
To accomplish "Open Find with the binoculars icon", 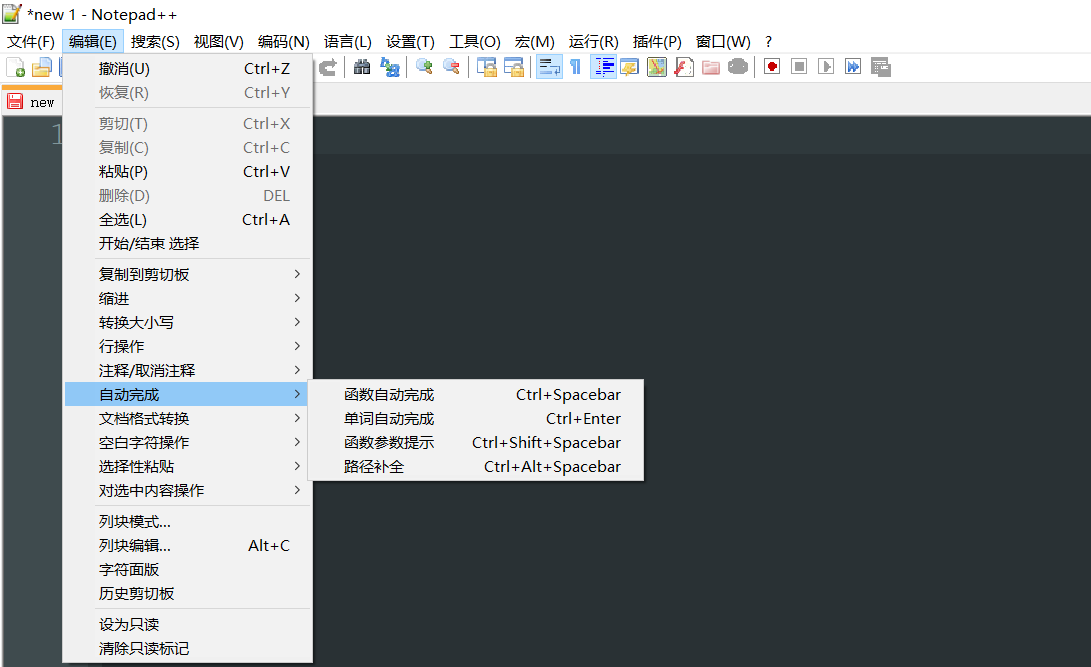I will (362, 67).
